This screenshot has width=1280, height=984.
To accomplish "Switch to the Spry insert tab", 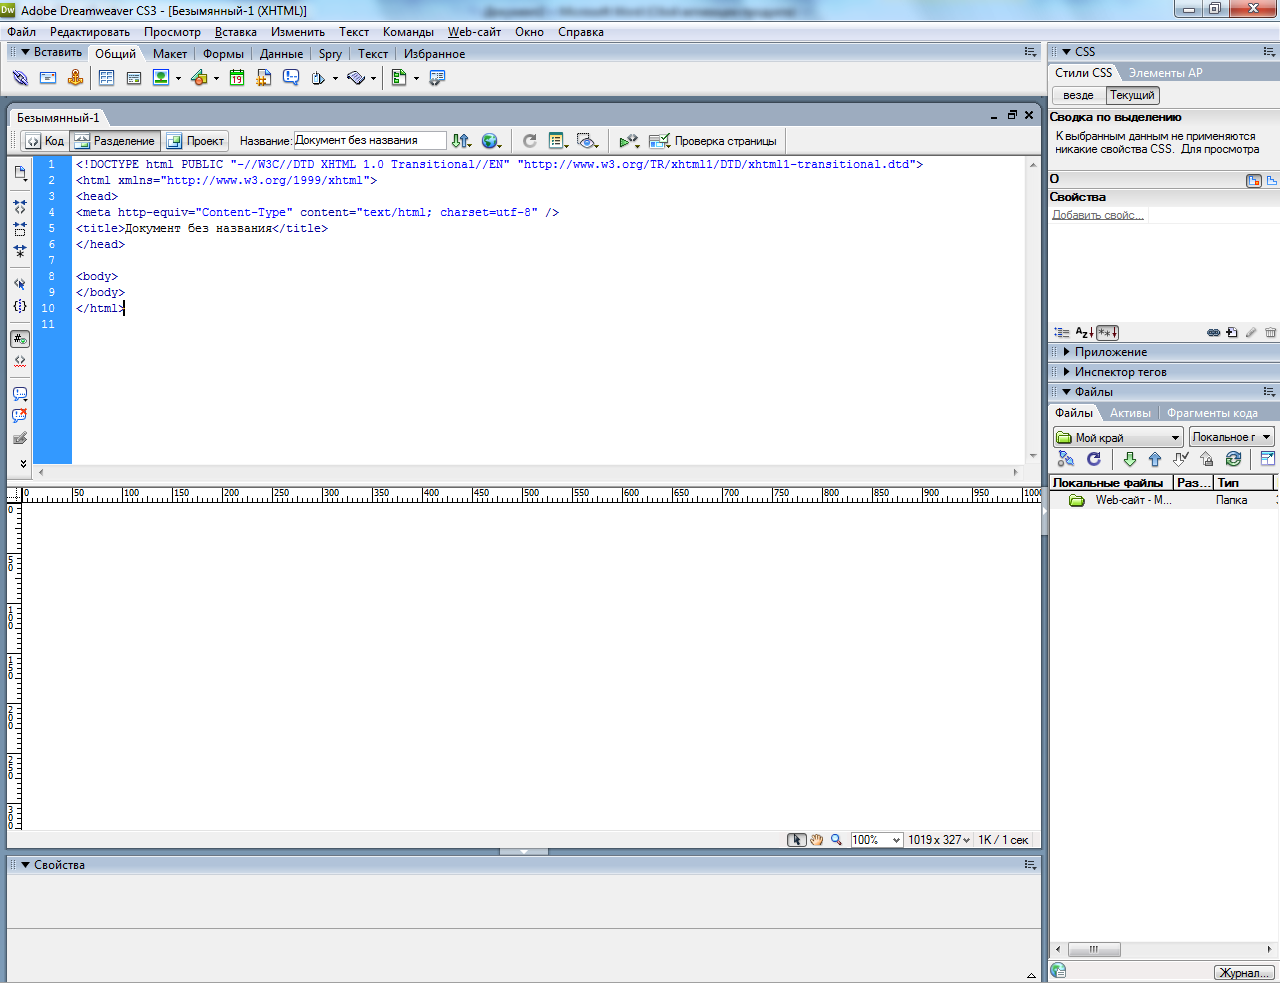I will 330,54.
